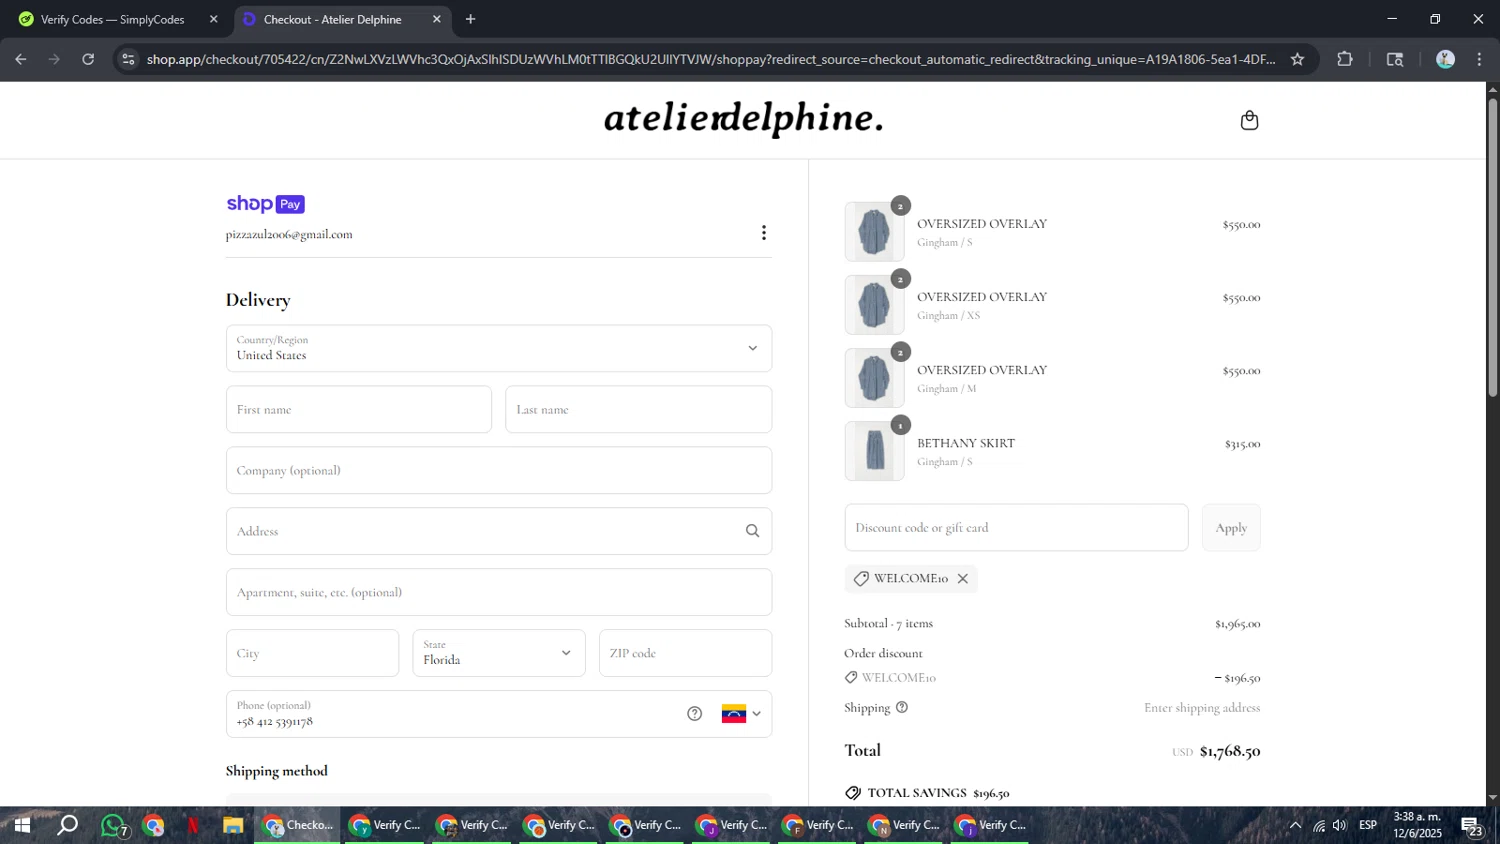The image size is (1500, 844).
Task: Open the notification center icon
Action: [1472, 826]
